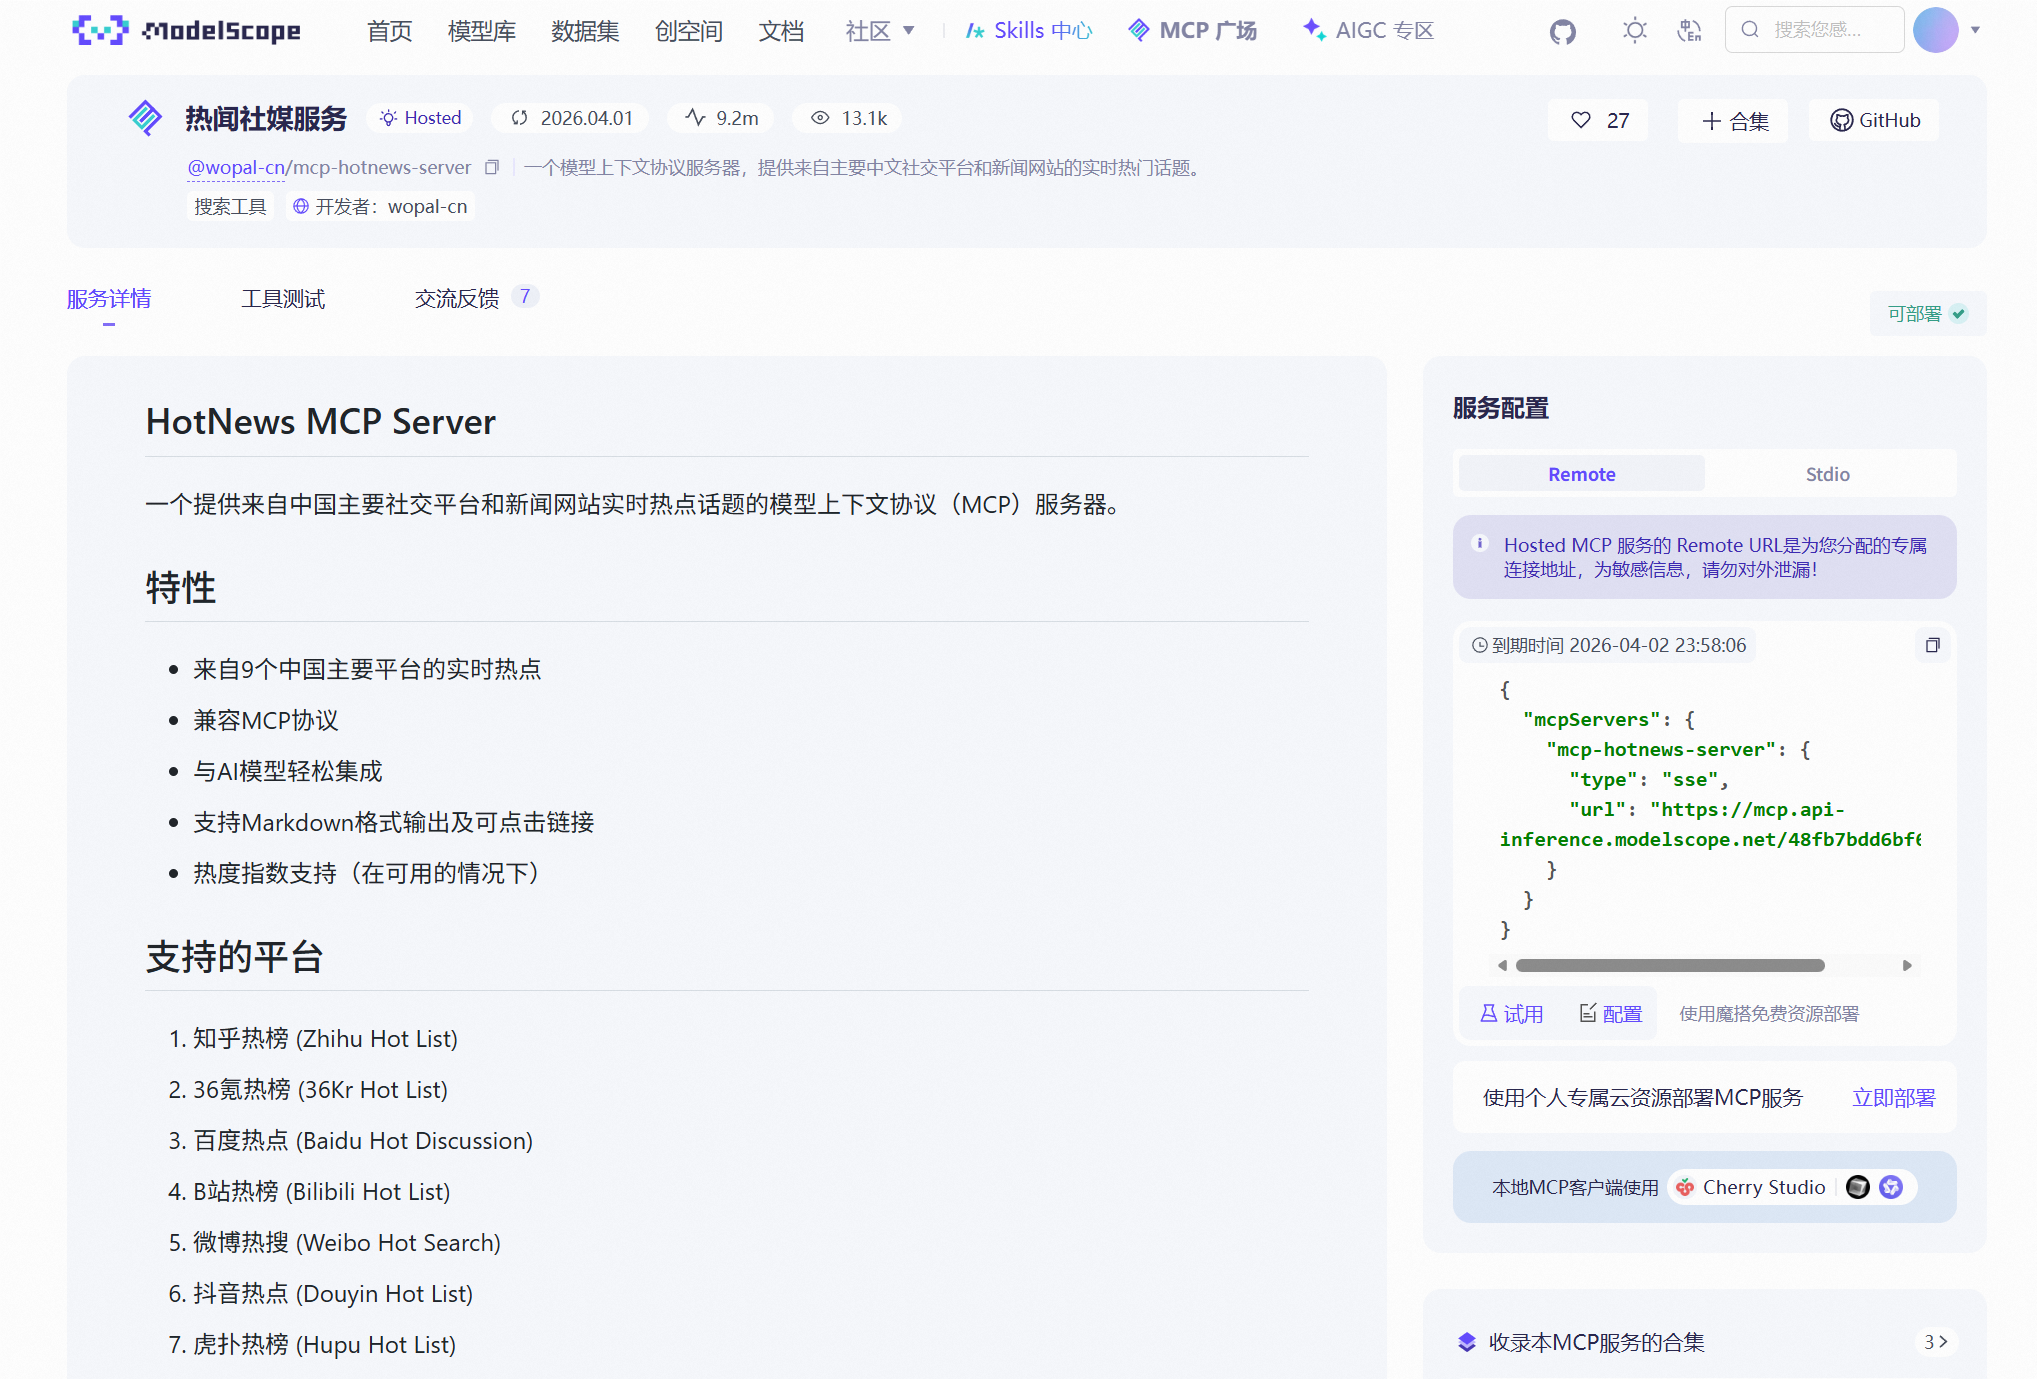This screenshot has width=2037, height=1380.
Task: Click the 知乎热榜 (Zhihu Hot List) item
Action: point(325,1039)
